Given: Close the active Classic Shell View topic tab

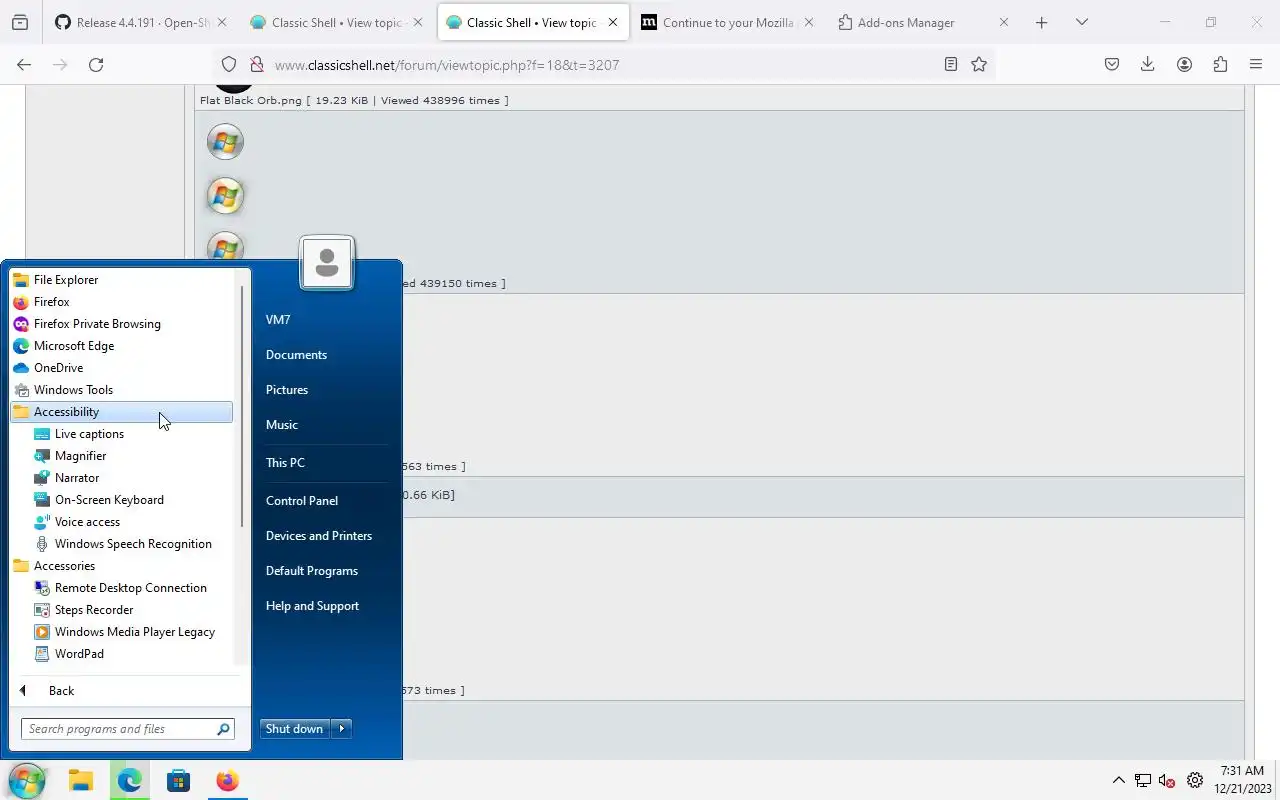Looking at the screenshot, I should 613,22.
